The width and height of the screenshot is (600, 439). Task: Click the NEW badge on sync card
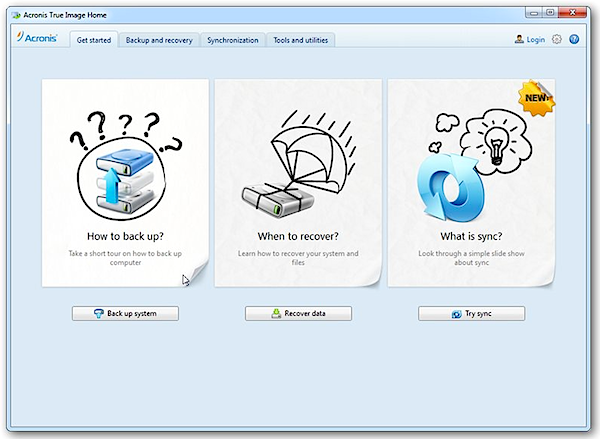point(536,98)
